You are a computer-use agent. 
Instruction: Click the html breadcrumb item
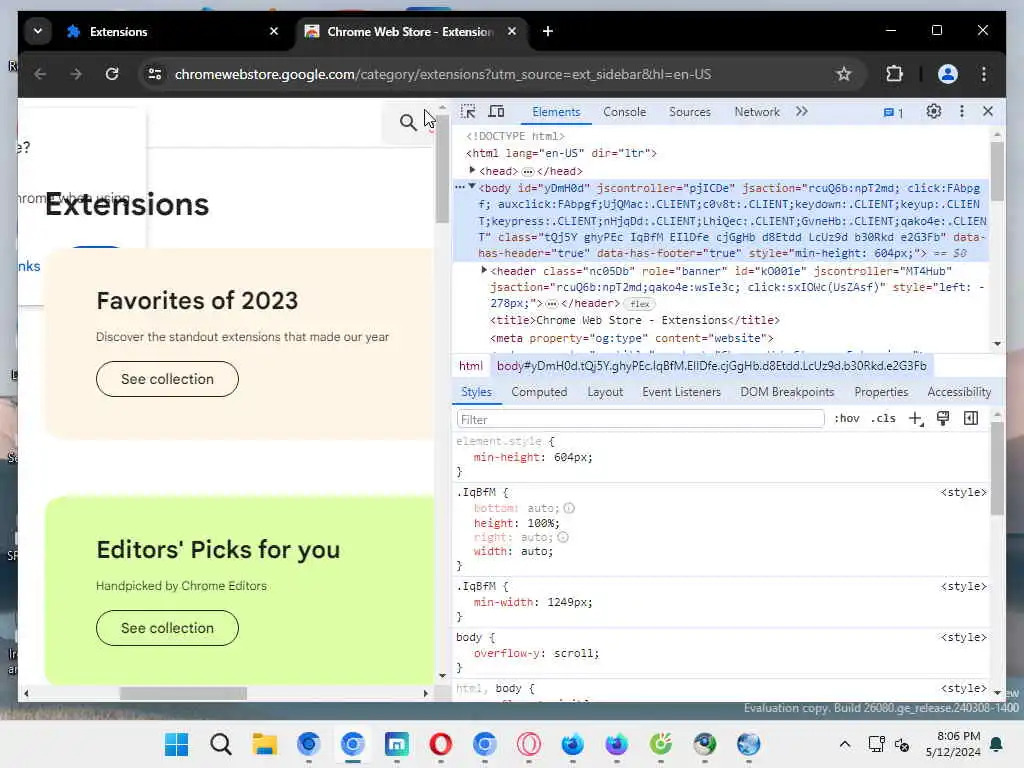pos(470,366)
